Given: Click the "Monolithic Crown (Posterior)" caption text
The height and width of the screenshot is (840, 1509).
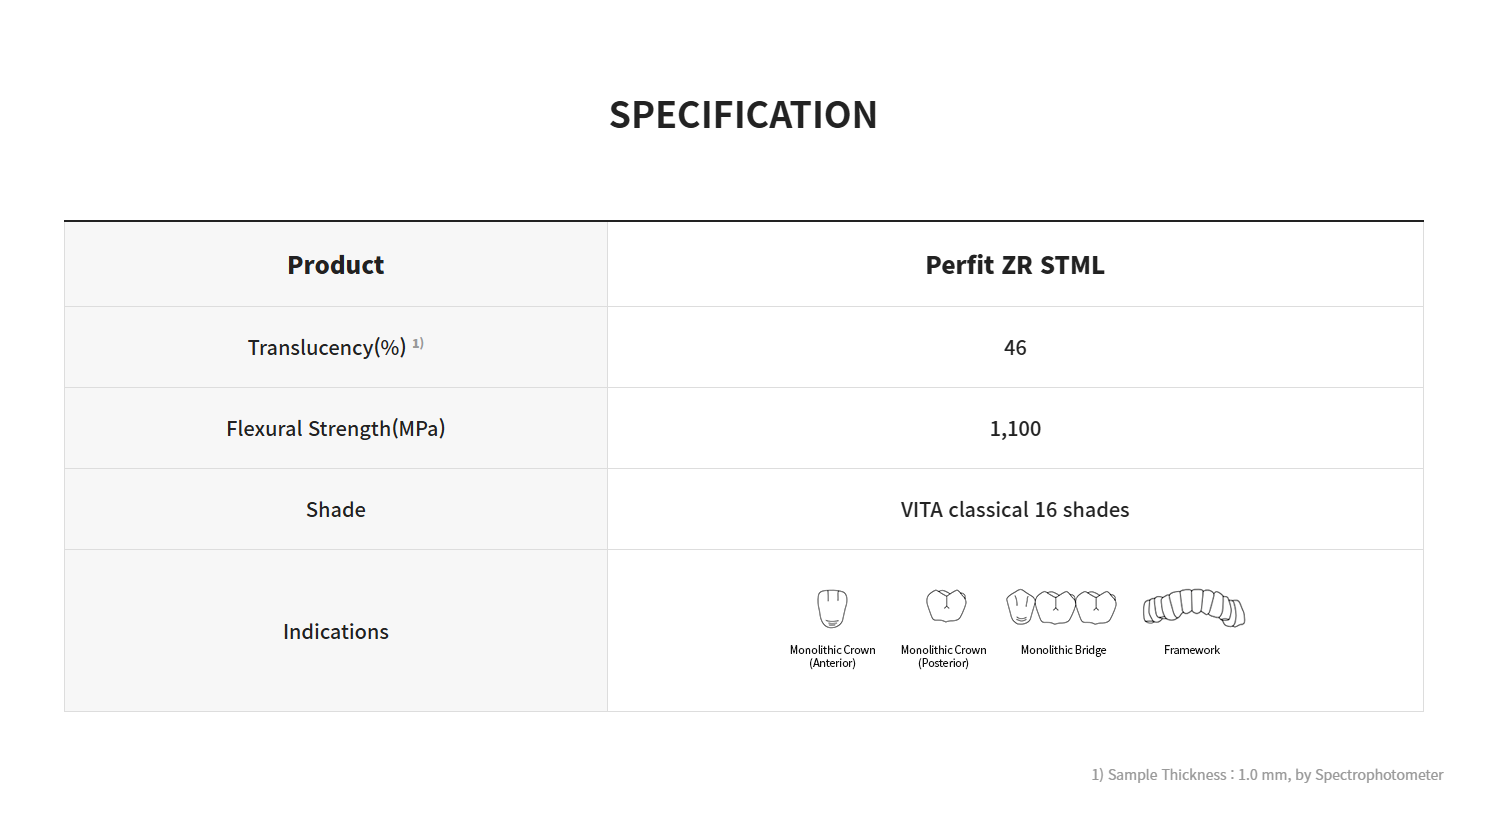Looking at the screenshot, I should pos(943,656).
